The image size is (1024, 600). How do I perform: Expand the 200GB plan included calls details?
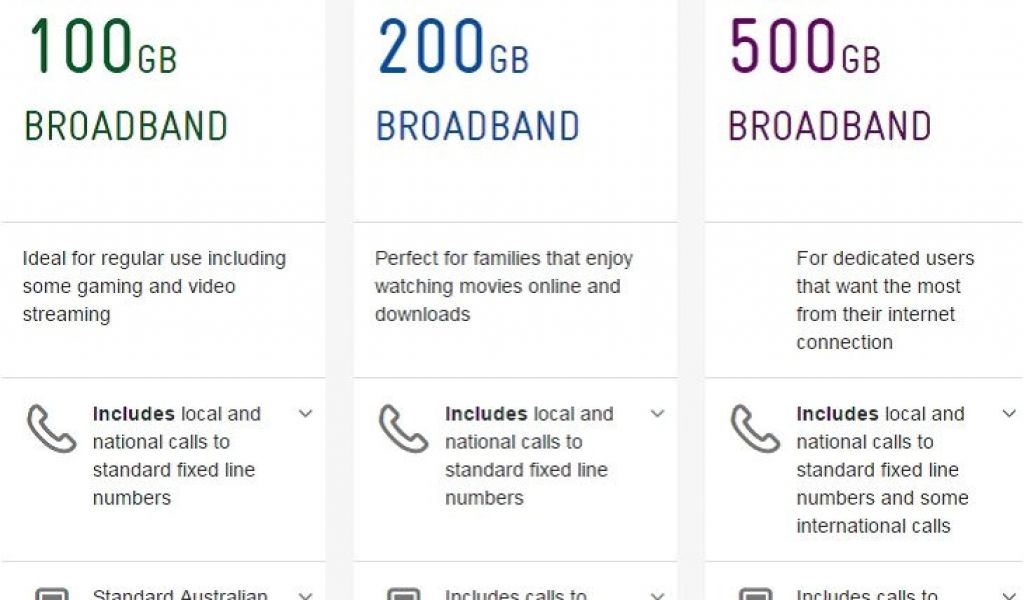pos(657,414)
